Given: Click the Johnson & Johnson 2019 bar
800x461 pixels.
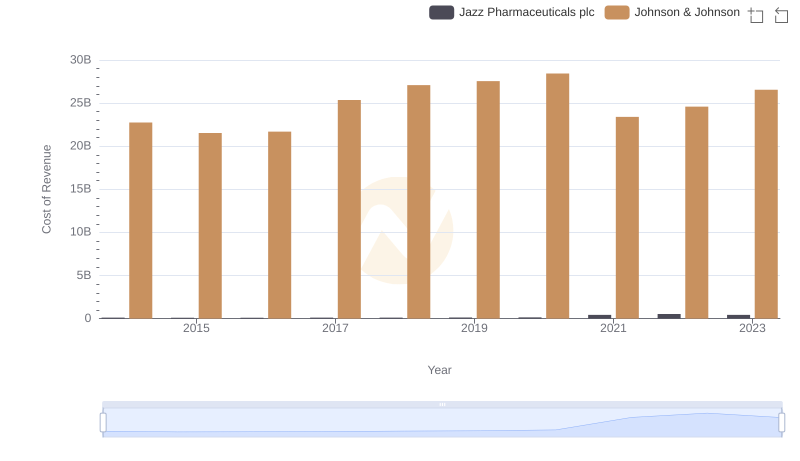Looking at the screenshot, I should (488, 200).
